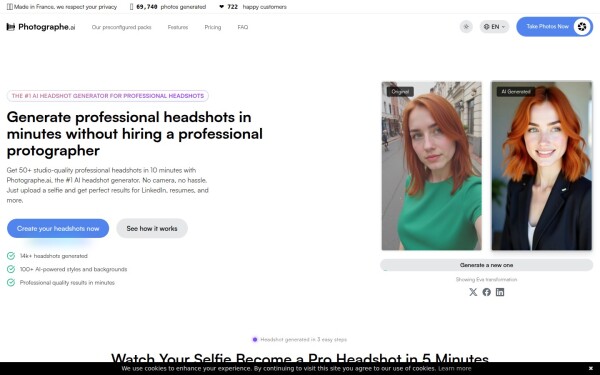Click the AI Generated label on photo
600x375 pixels.
(x=515, y=92)
